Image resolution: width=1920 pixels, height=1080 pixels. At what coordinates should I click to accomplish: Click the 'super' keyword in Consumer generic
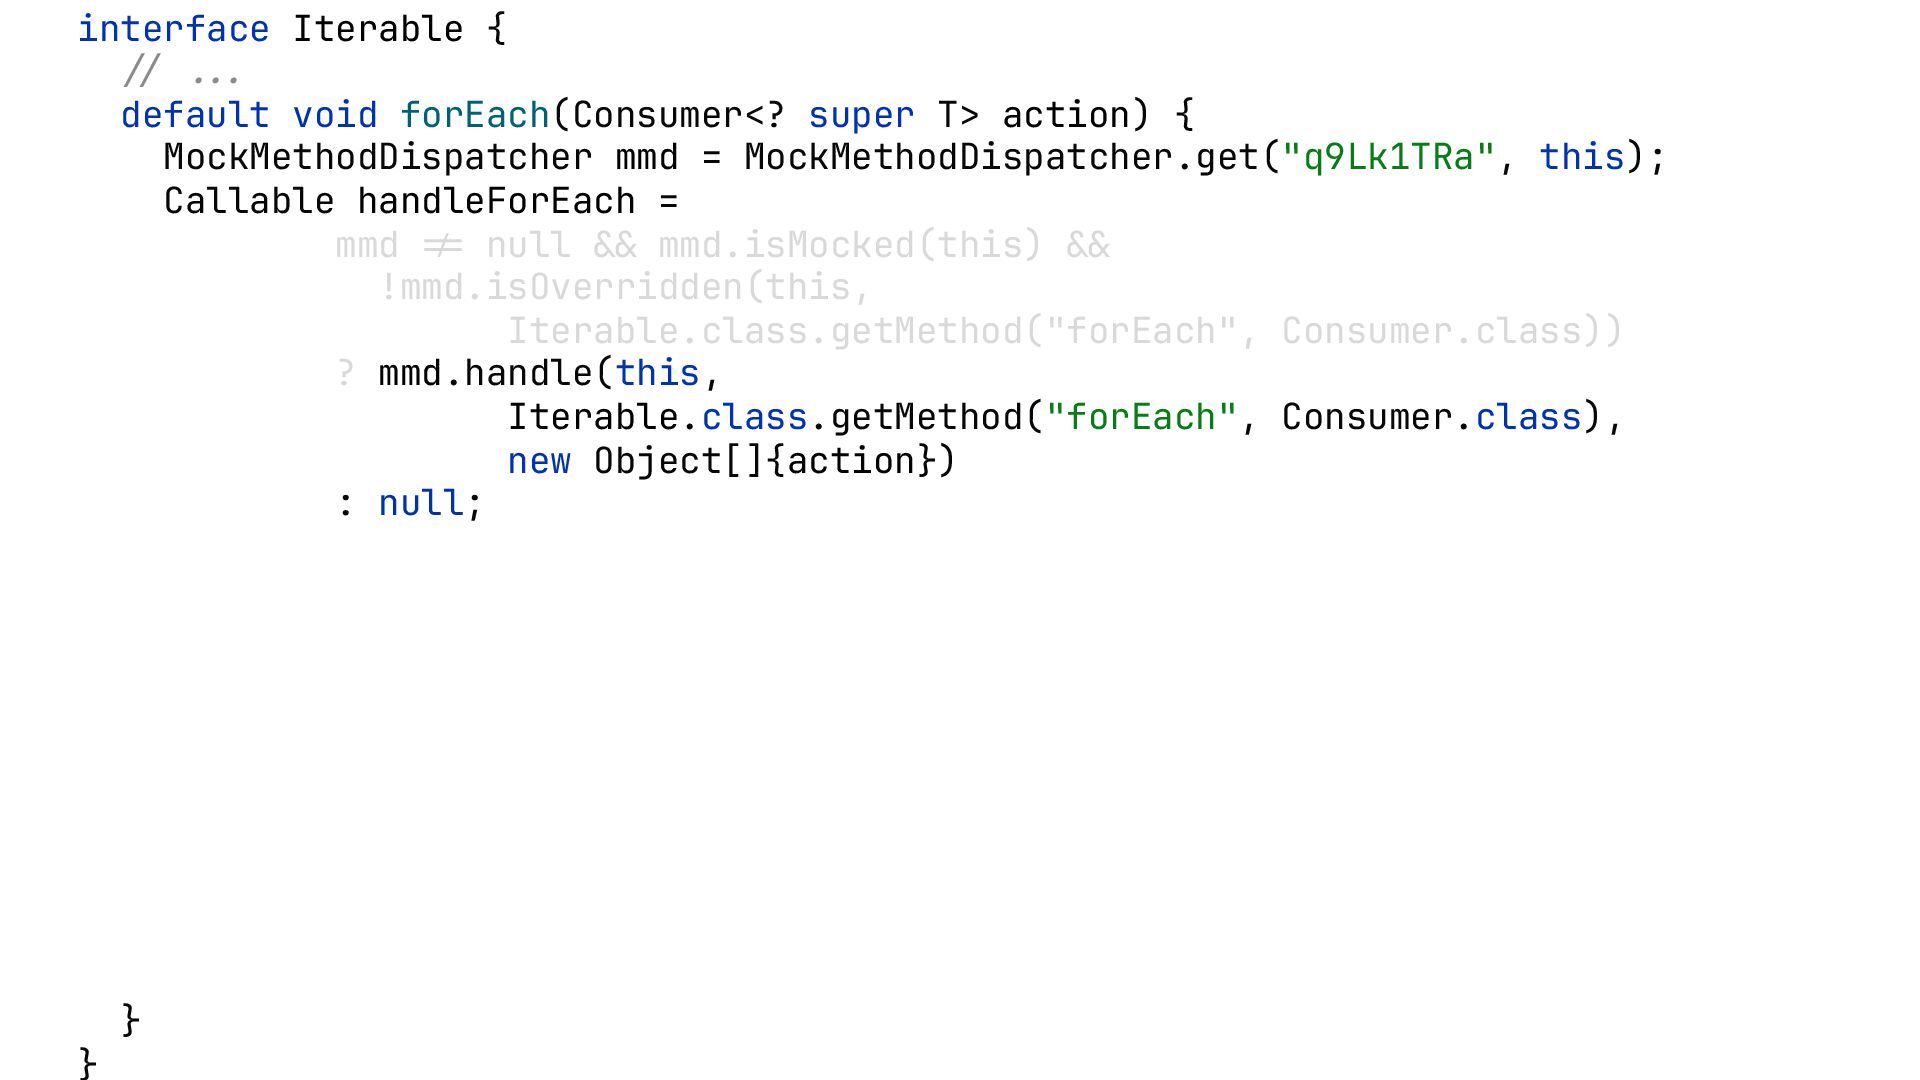click(x=861, y=115)
